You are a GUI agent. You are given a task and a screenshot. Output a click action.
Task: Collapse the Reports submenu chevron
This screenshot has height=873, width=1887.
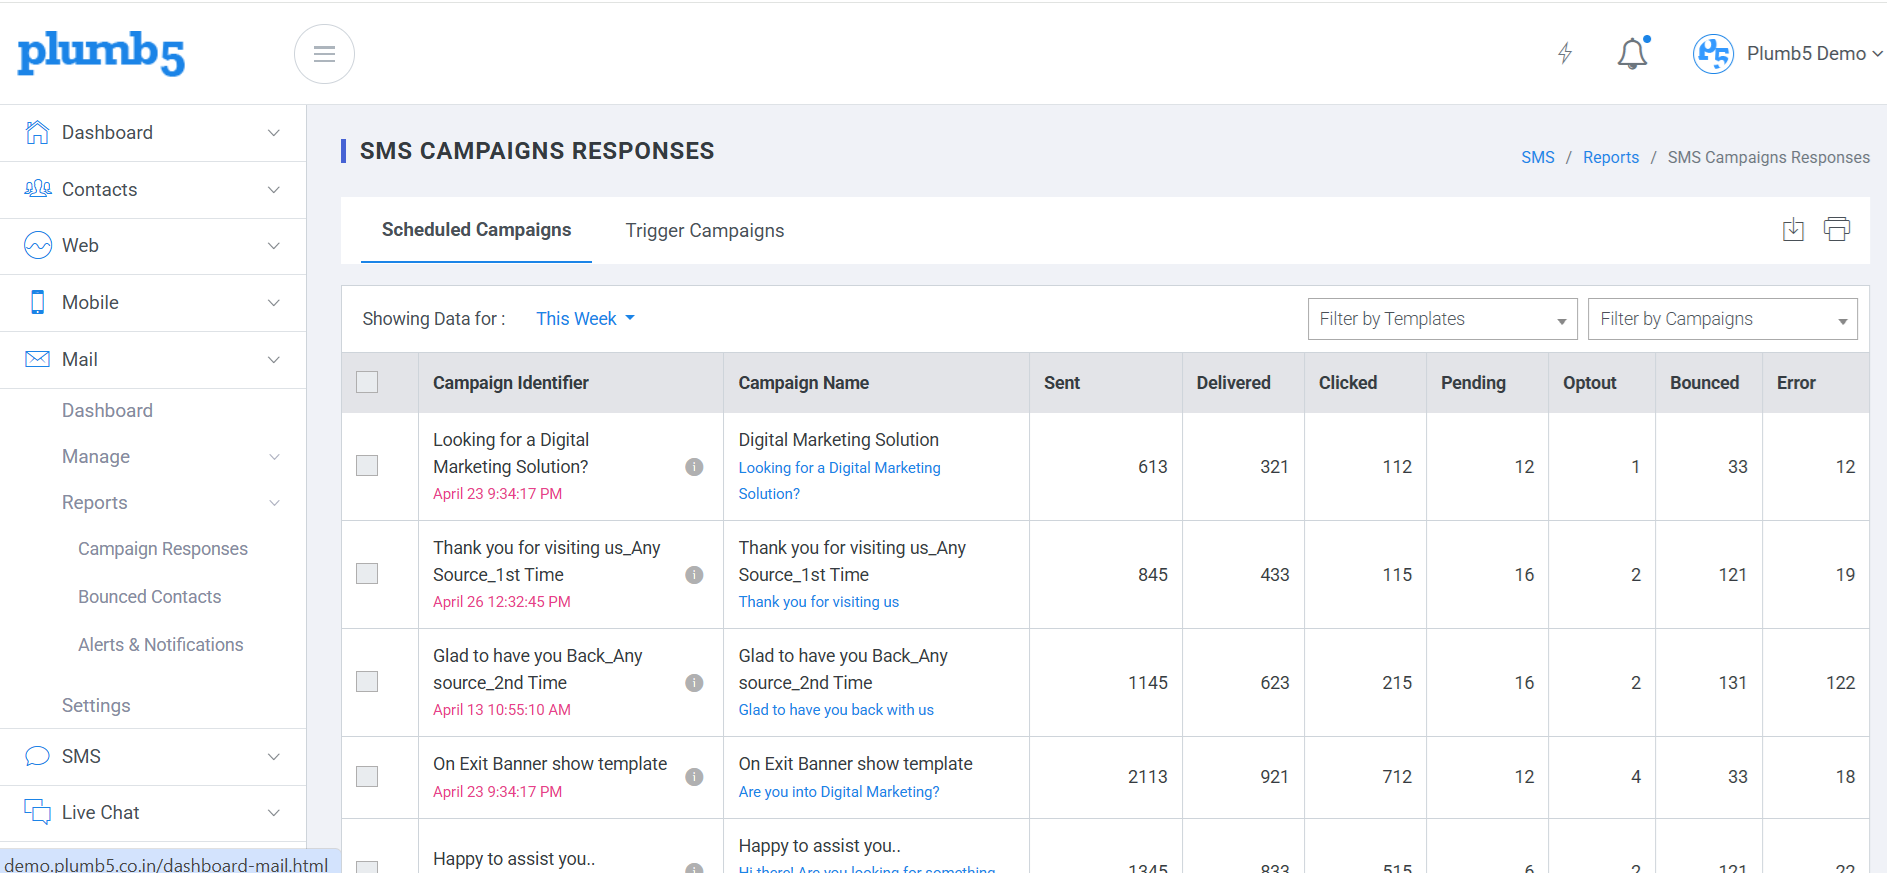coord(274,503)
